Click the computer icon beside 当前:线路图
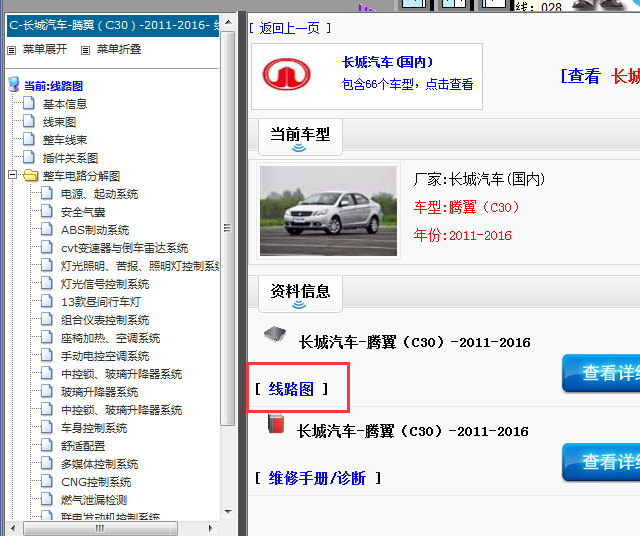The image size is (640, 536). (x=14, y=84)
